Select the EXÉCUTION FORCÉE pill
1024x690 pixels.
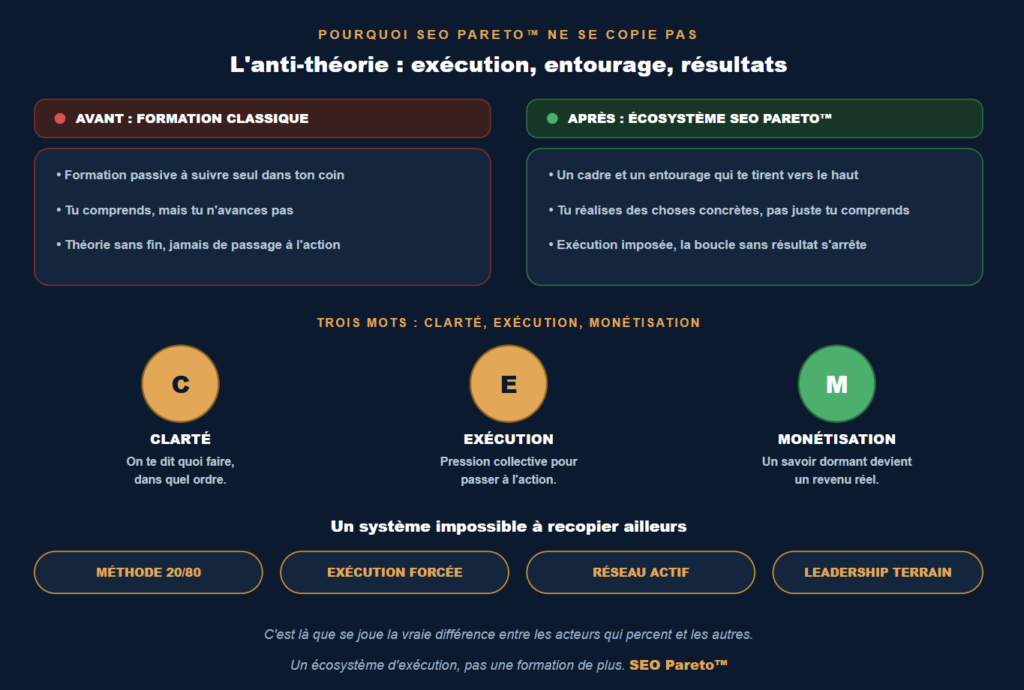[394, 572]
